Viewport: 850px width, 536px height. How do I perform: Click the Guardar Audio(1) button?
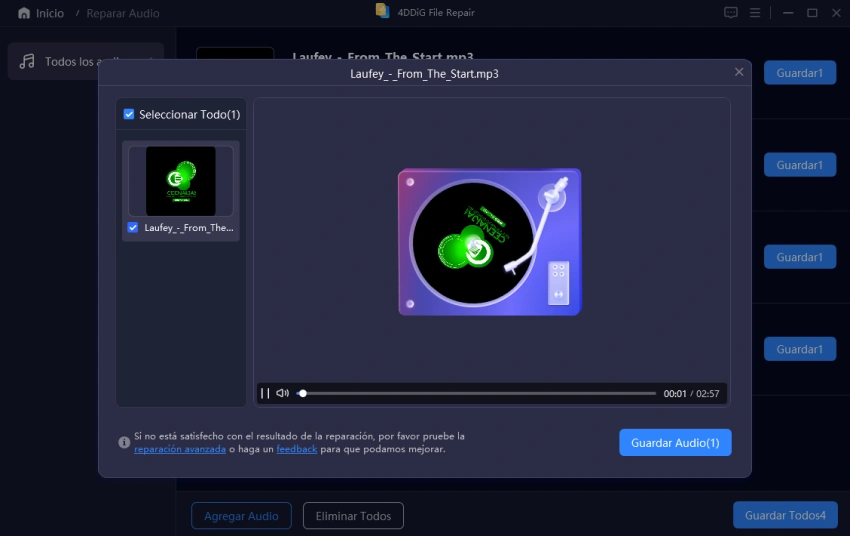point(675,443)
